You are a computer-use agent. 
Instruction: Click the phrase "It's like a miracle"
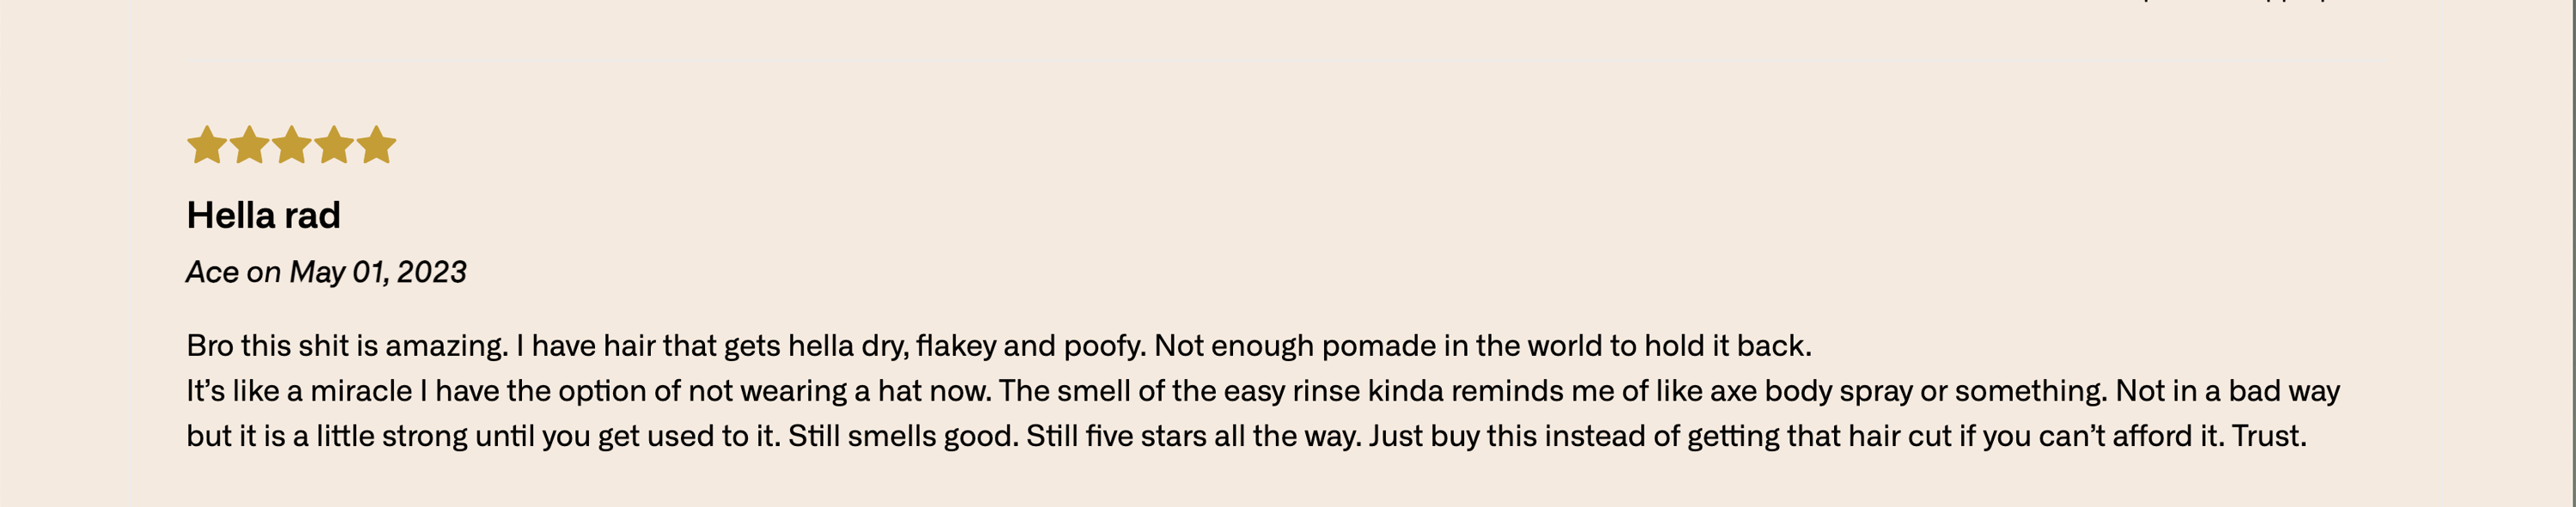coord(299,391)
